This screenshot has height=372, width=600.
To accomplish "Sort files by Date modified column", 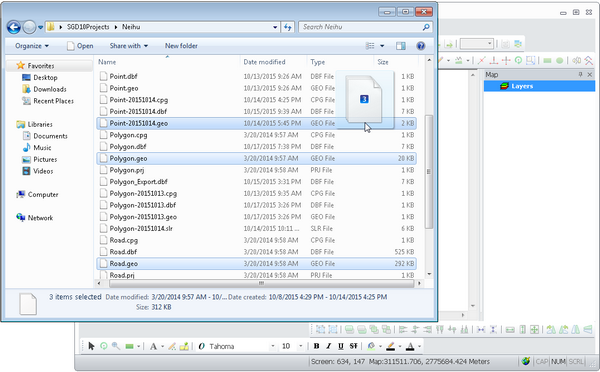I will tap(274, 62).
